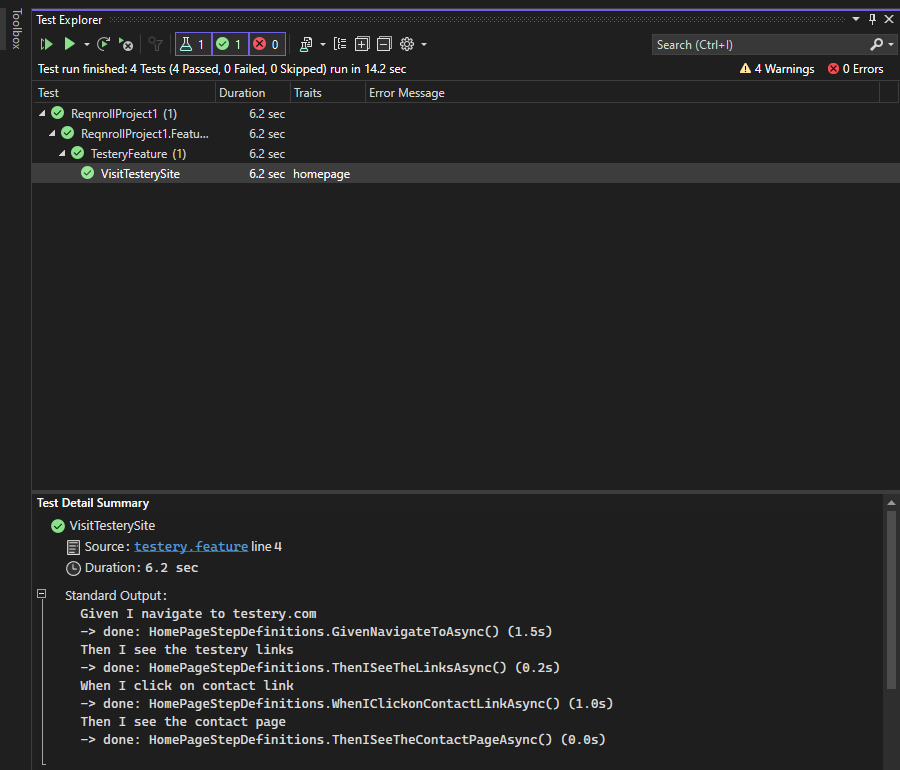Toggle the Test Explorer pin
Viewport: 900px width, 770px height.
click(873, 19)
